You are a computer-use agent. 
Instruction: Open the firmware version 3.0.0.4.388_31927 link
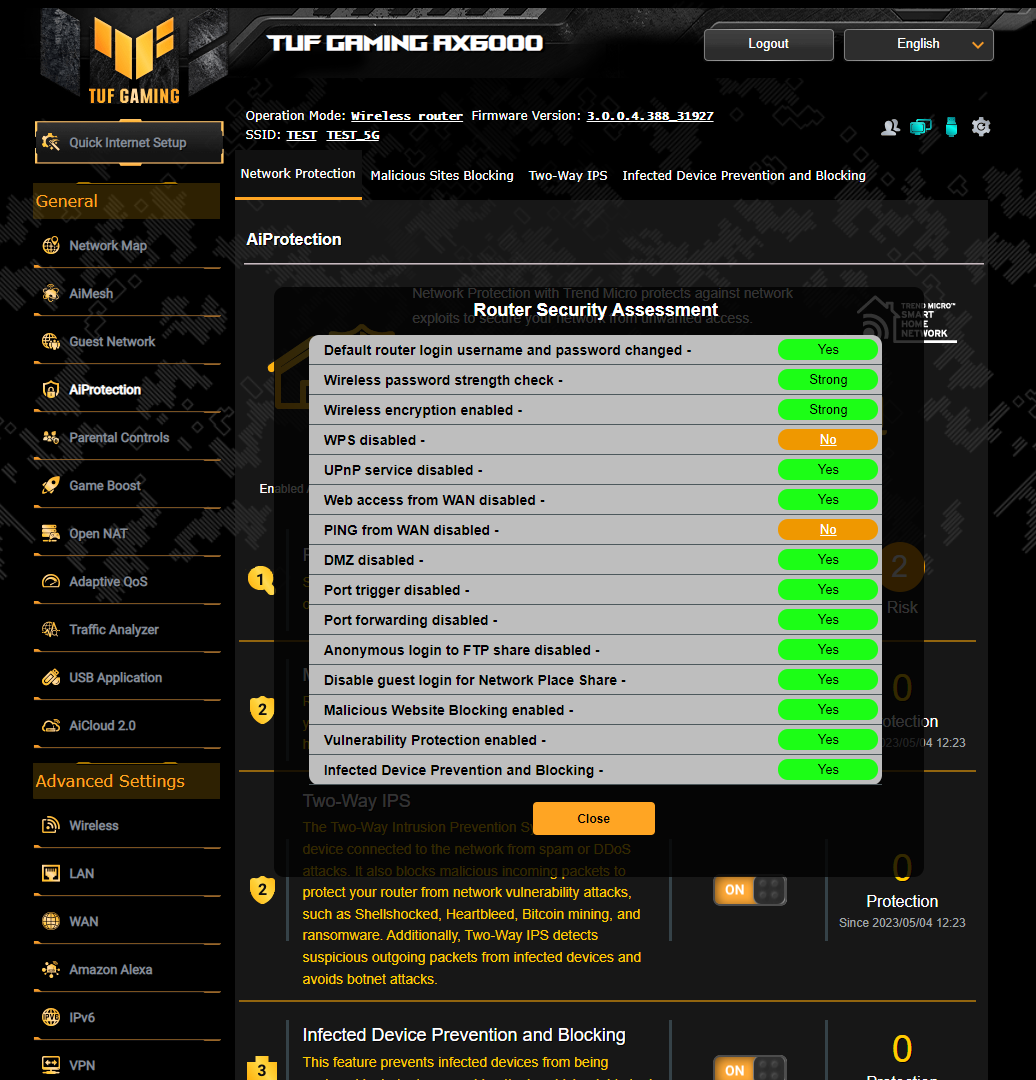[x=650, y=116]
